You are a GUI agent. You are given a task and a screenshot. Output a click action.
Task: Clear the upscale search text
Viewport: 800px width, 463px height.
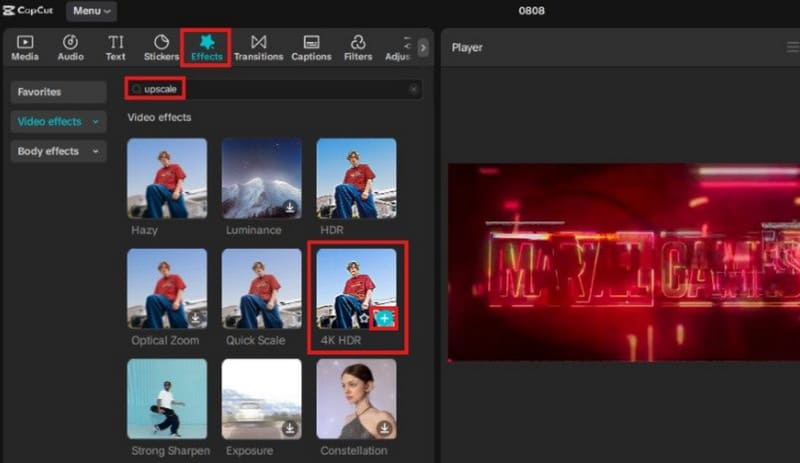(x=413, y=90)
